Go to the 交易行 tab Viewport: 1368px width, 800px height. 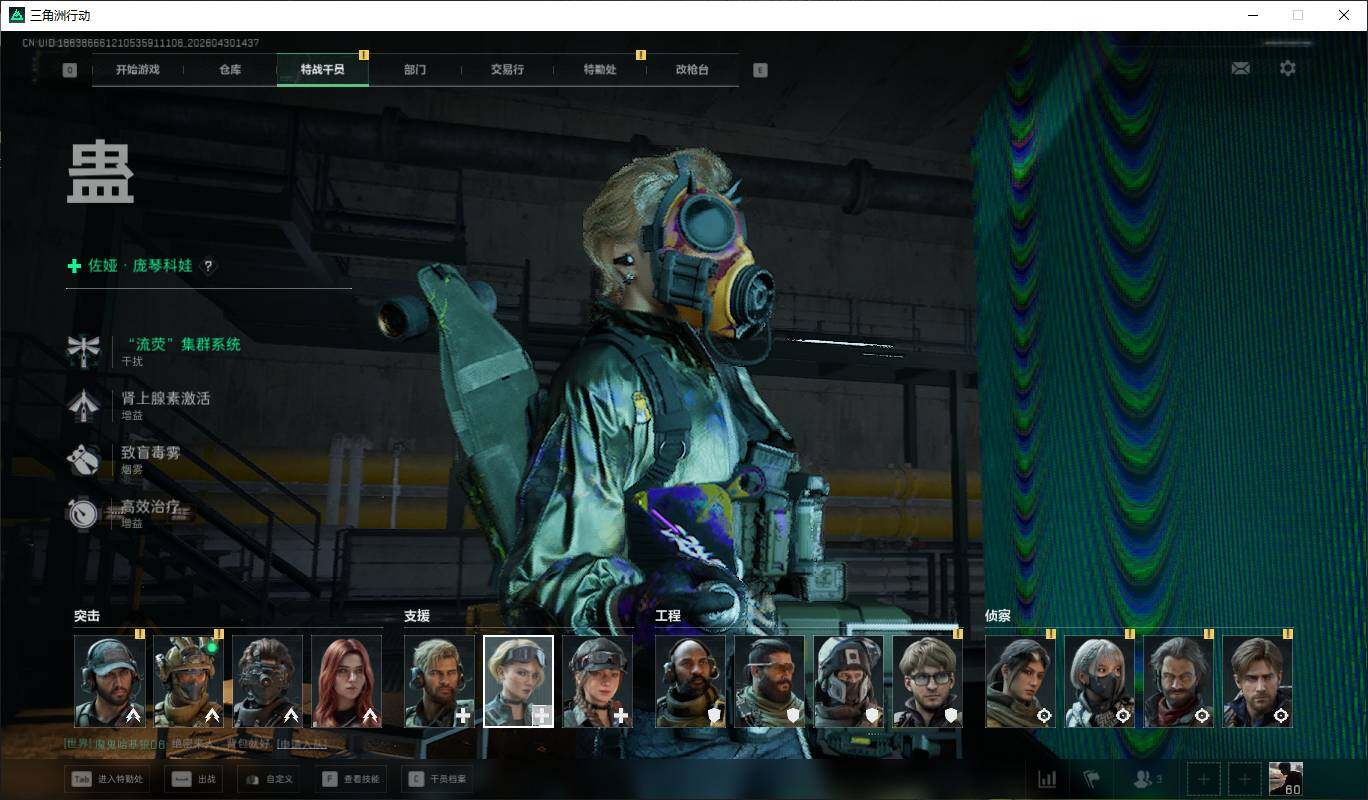[x=507, y=70]
